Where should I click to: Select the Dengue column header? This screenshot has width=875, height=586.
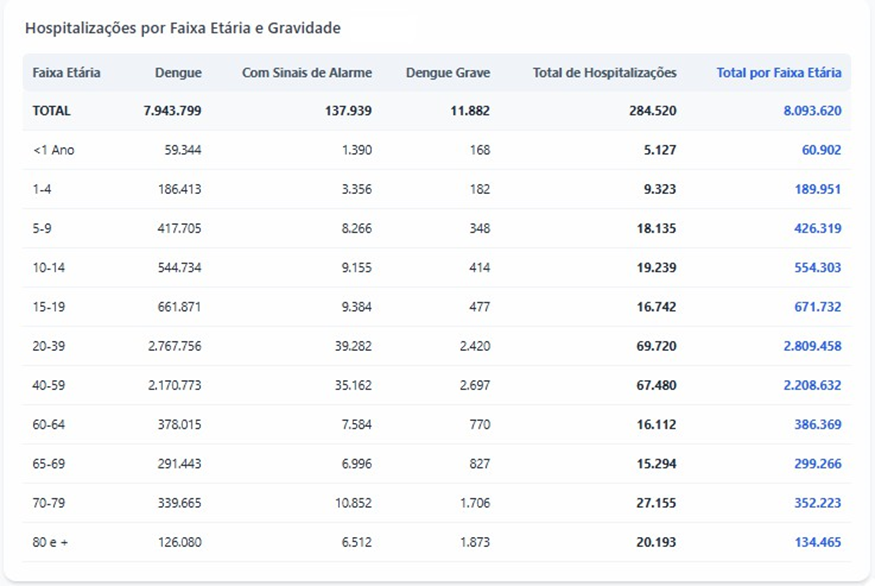coord(178,73)
